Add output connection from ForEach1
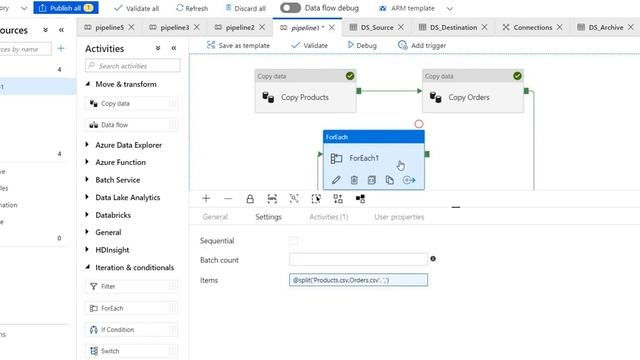This screenshot has width=640, height=360. (x=409, y=180)
